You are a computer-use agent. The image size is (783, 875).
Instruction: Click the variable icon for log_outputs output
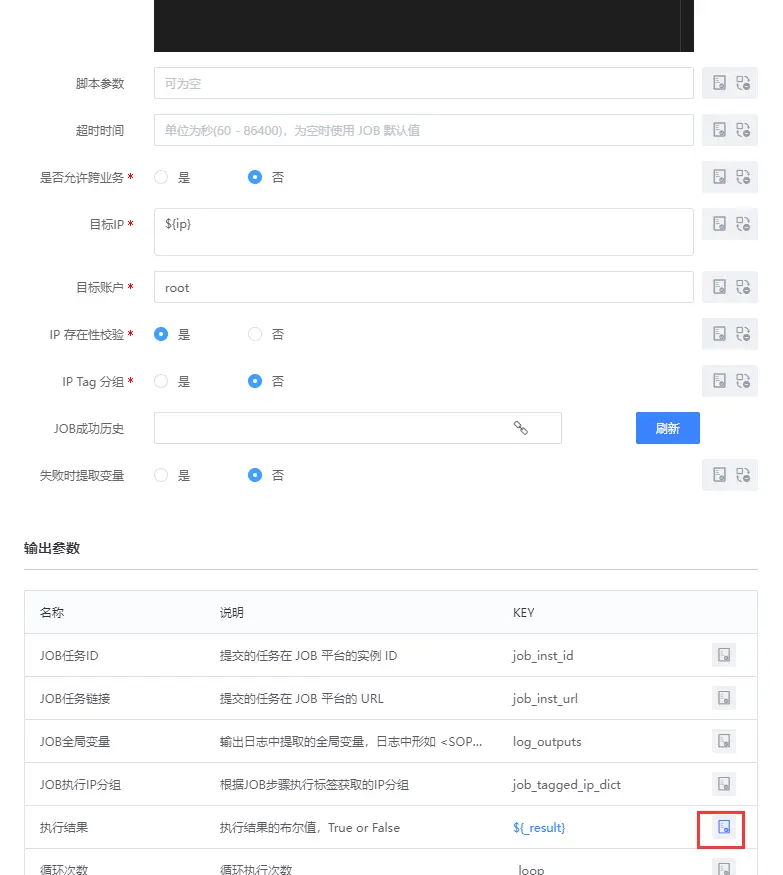724,741
